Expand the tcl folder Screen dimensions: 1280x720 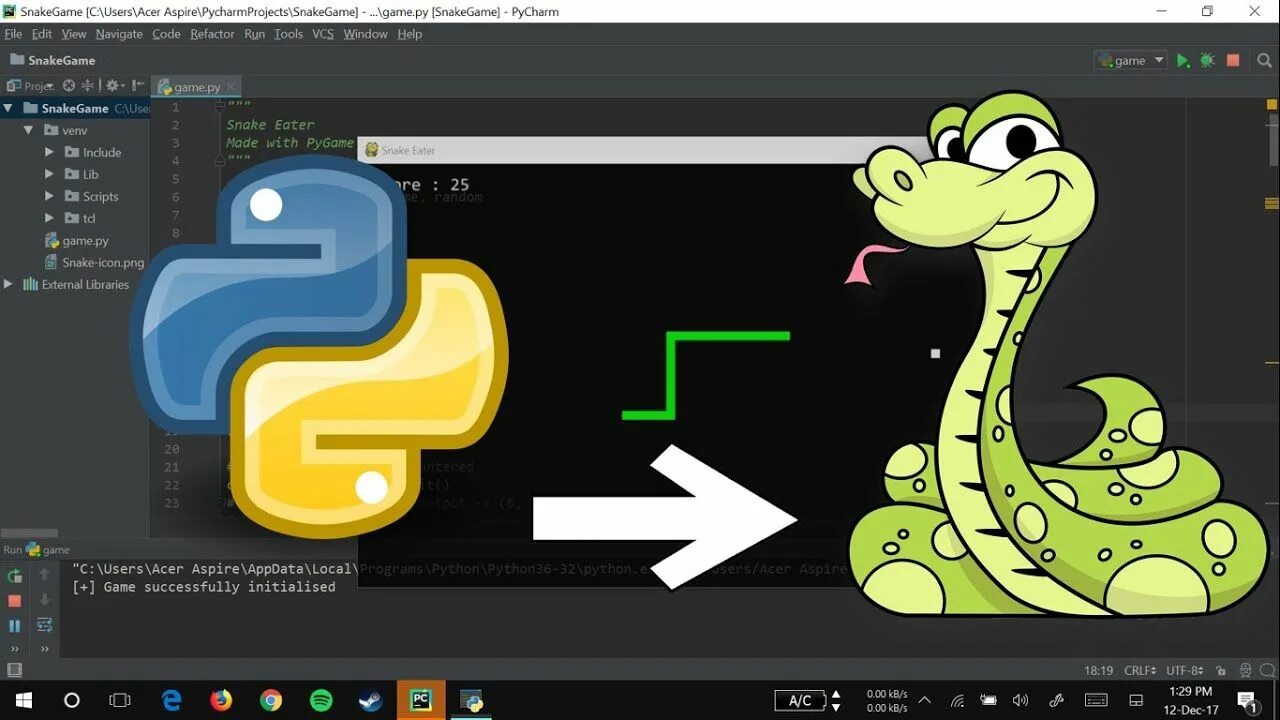coord(49,218)
